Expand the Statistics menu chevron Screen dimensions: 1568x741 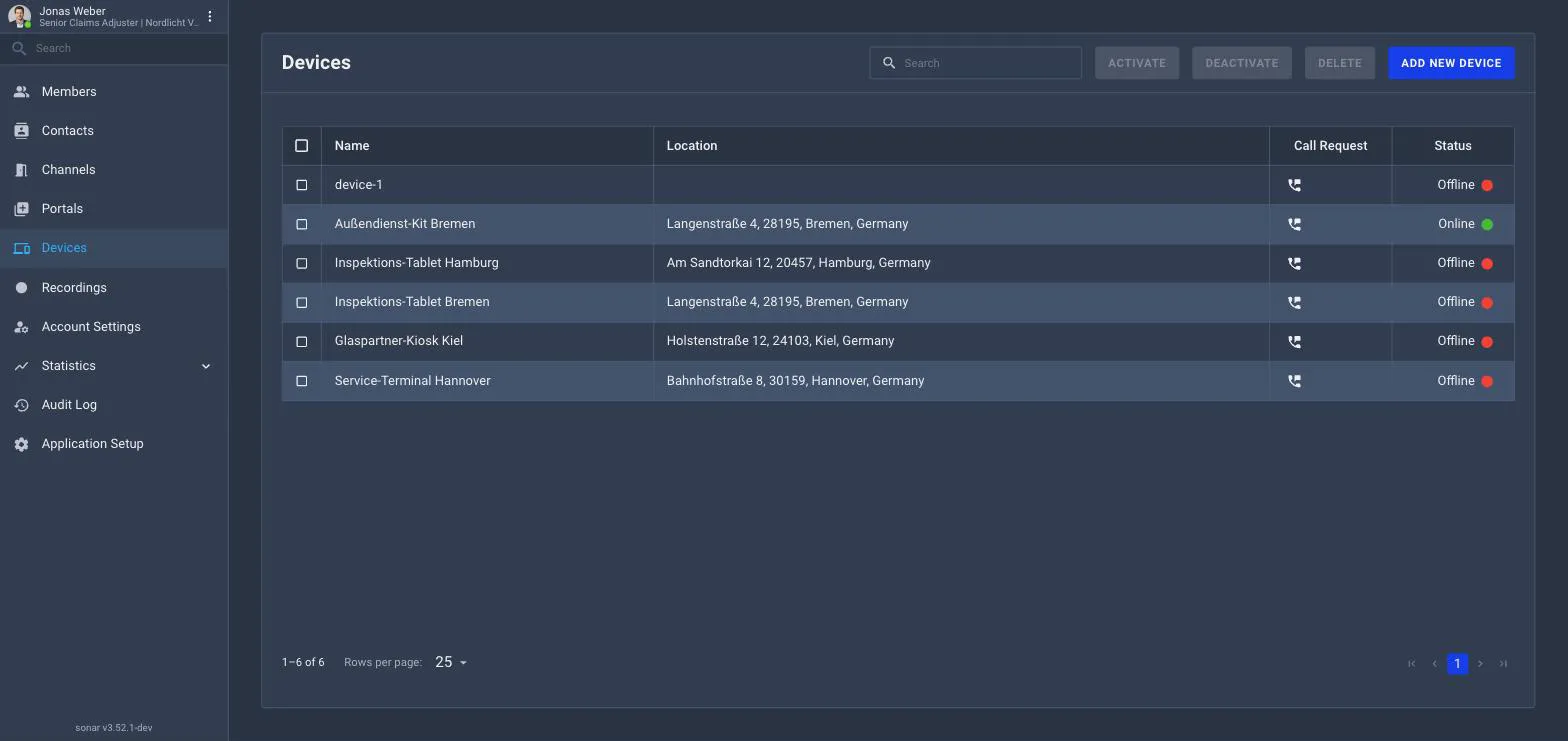pyautogui.click(x=206, y=366)
